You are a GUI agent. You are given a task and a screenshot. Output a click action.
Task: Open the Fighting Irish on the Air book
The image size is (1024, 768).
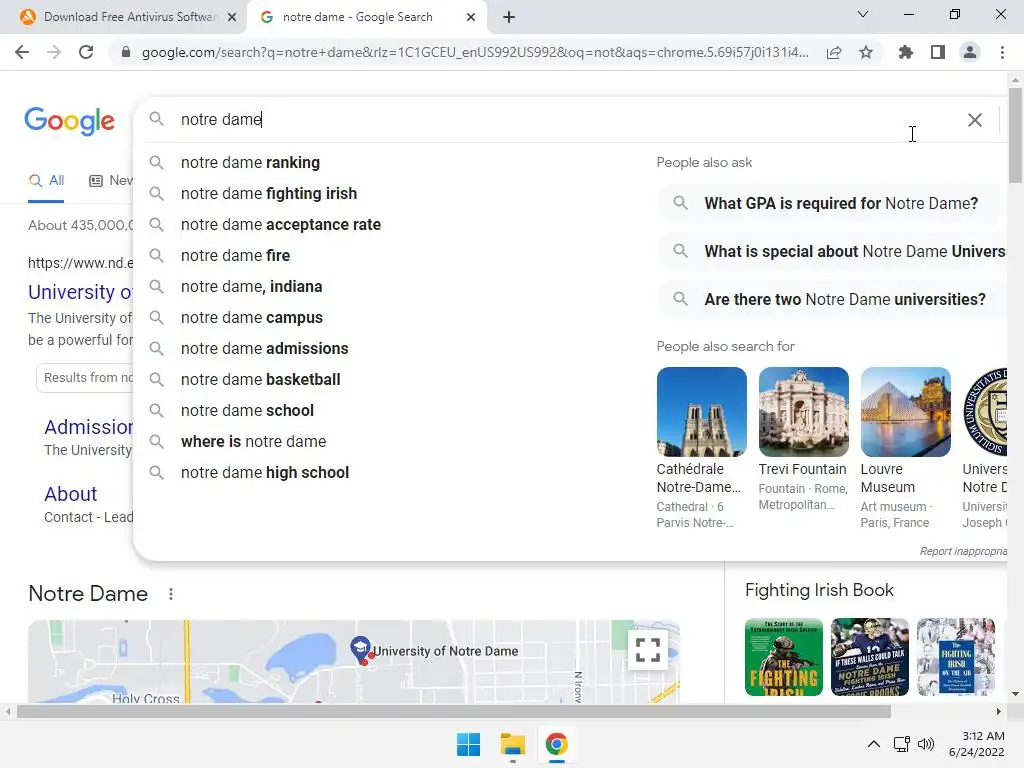(x=955, y=657)
